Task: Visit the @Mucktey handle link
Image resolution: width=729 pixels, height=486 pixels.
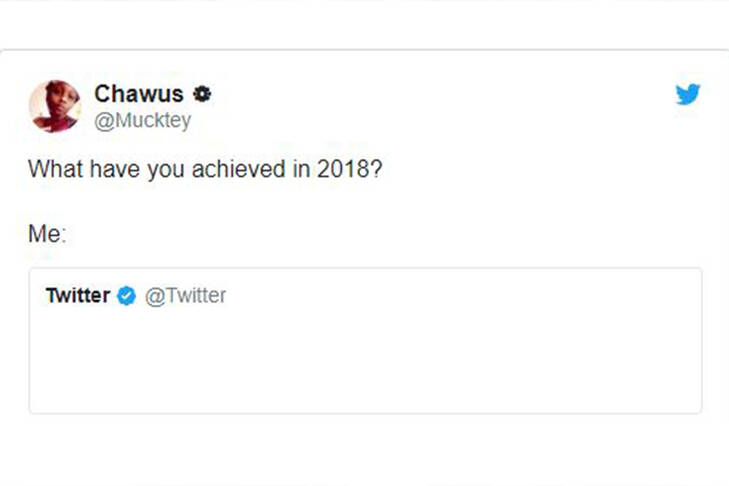Action: [142, 121]
